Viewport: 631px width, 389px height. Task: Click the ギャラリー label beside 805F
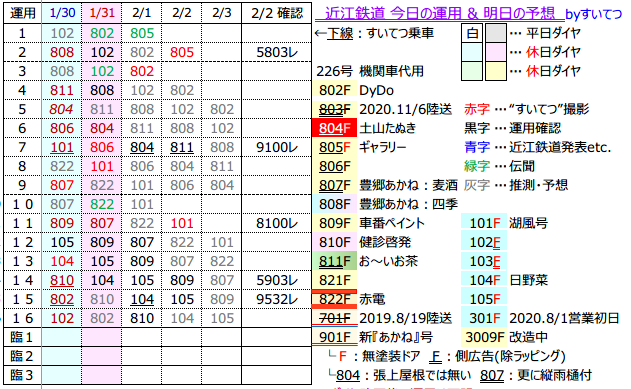click(382, 147)
